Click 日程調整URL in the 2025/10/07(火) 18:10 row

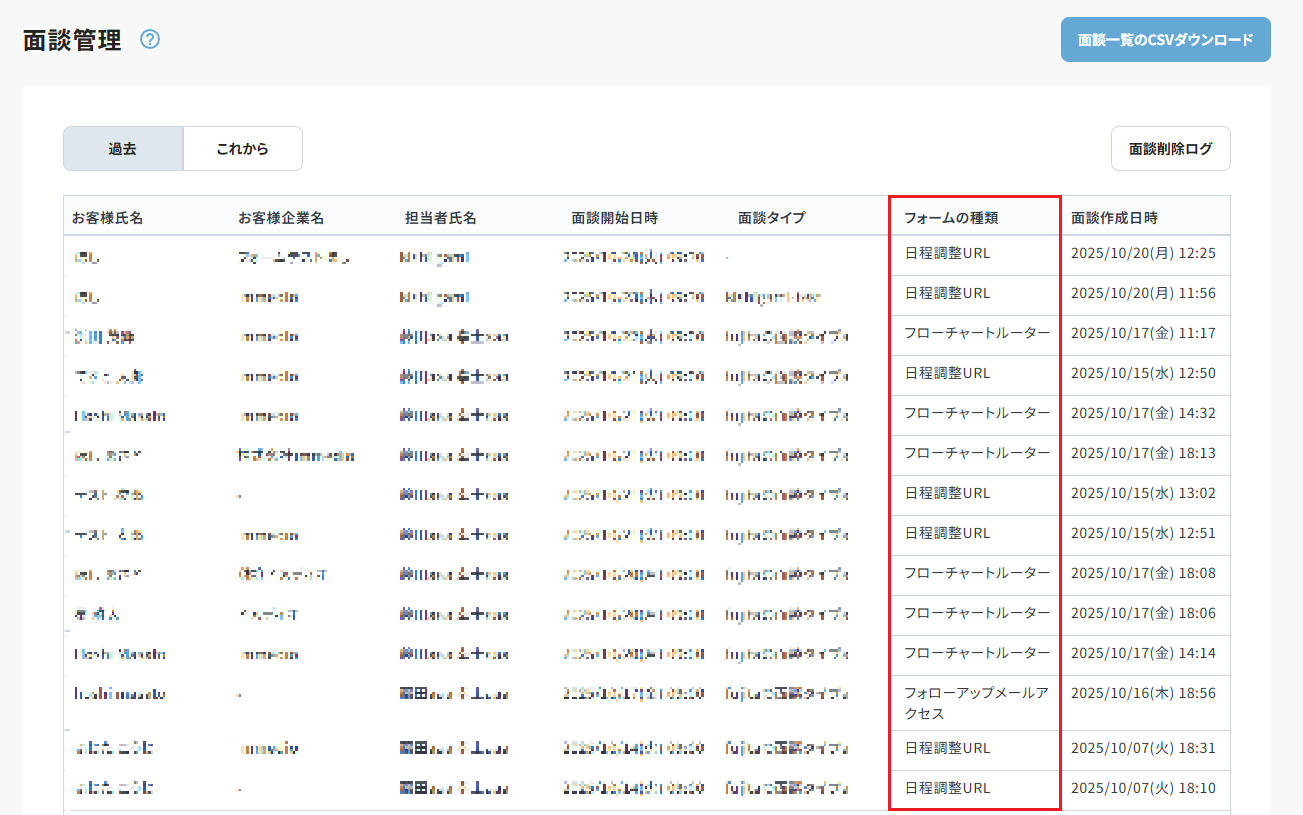[947, 788]
